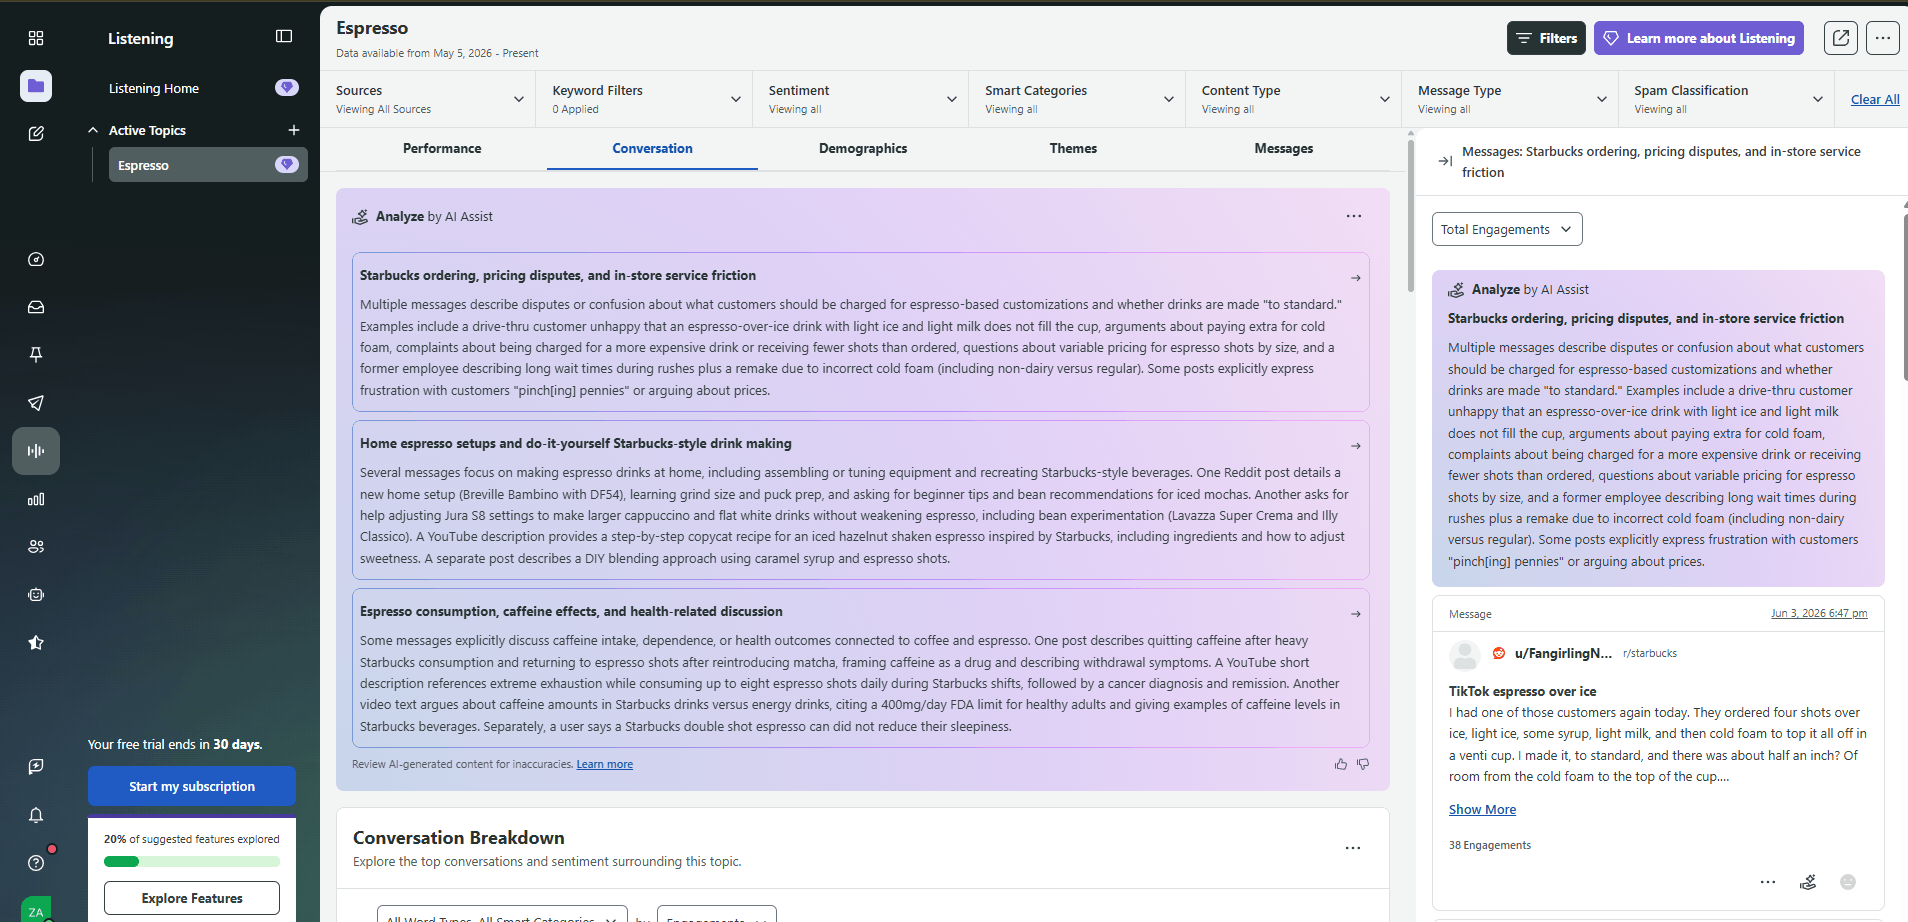Open the Smart Categories dropdown
1908x922 pixels.
point(1079,99)
